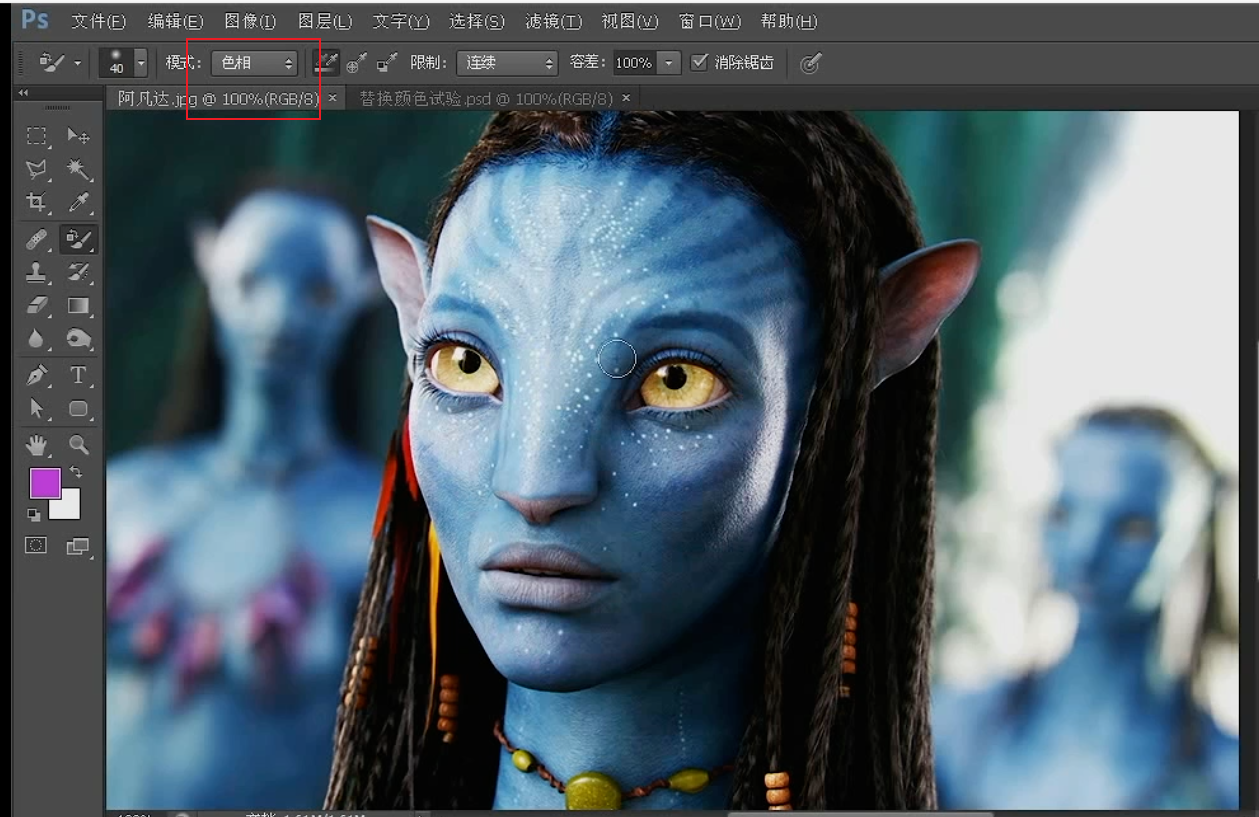Open the 文字(Y) menu
The width and height of the screenshot is (1259, 817).
click(x=401, y=21)
